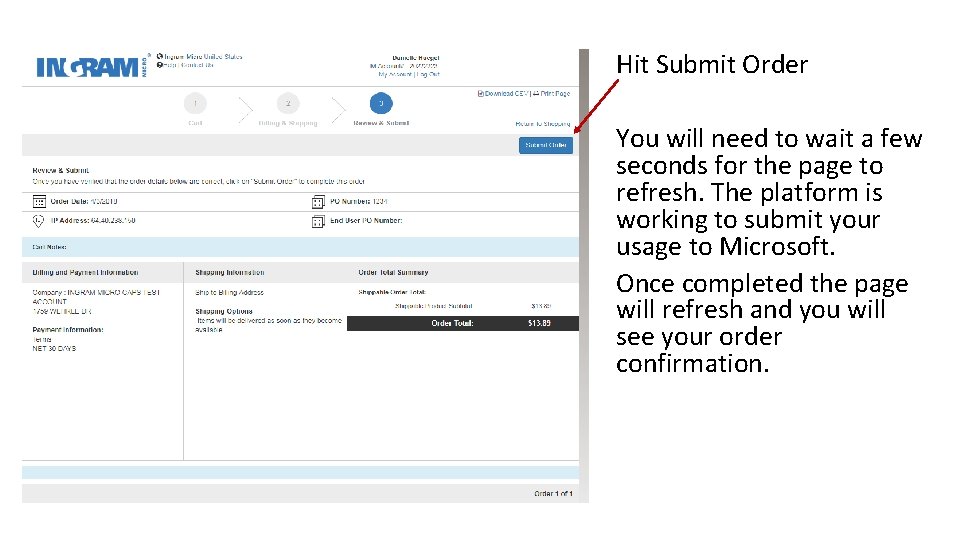960x540 pixels.
Task: Click the Log Out link
Action: coord(428,74)
